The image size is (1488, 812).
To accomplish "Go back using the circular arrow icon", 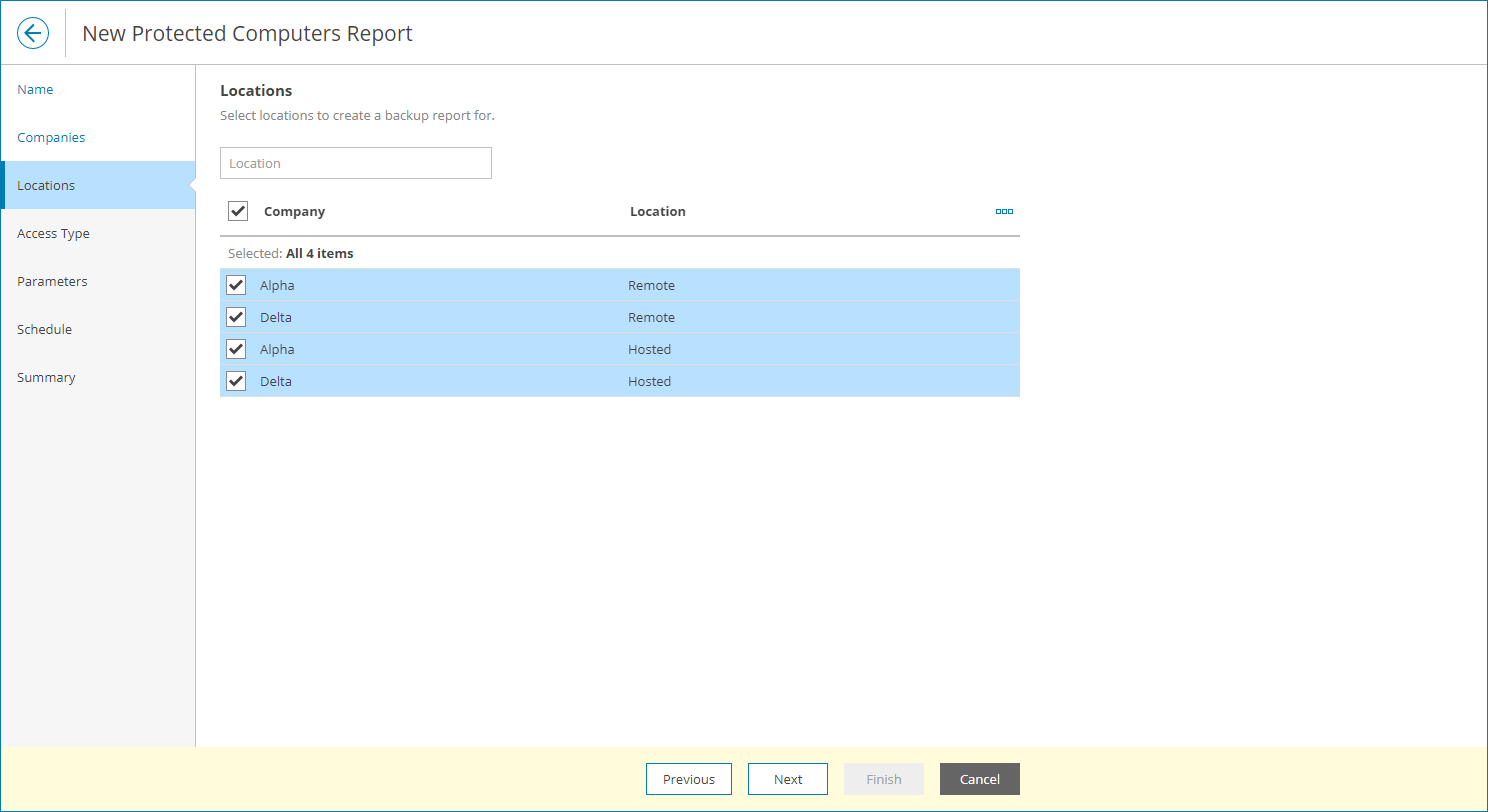I will pyautogui.click(x=33, y=33).
